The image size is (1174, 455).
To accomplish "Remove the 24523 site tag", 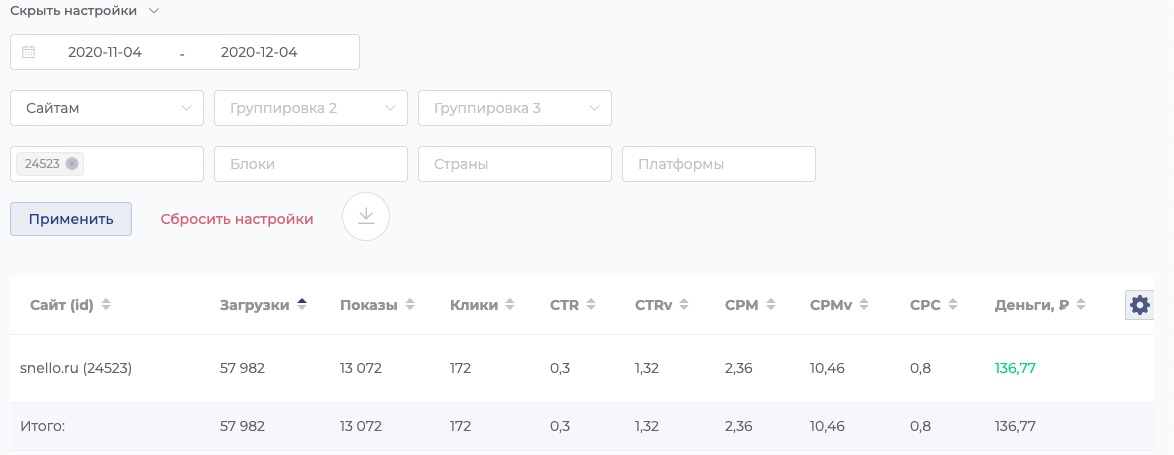I will tap(72, 164).
